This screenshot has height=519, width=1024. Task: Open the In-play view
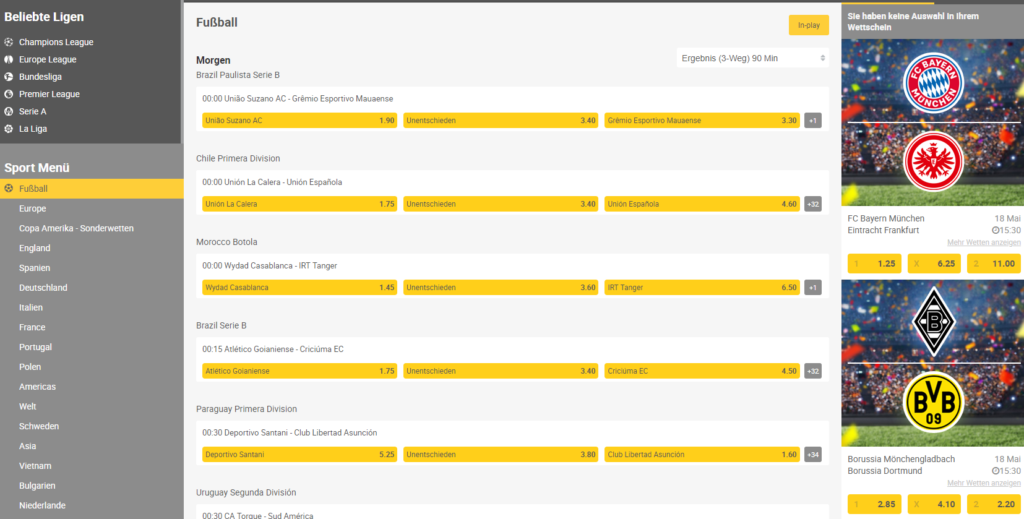tap(808, 25)
